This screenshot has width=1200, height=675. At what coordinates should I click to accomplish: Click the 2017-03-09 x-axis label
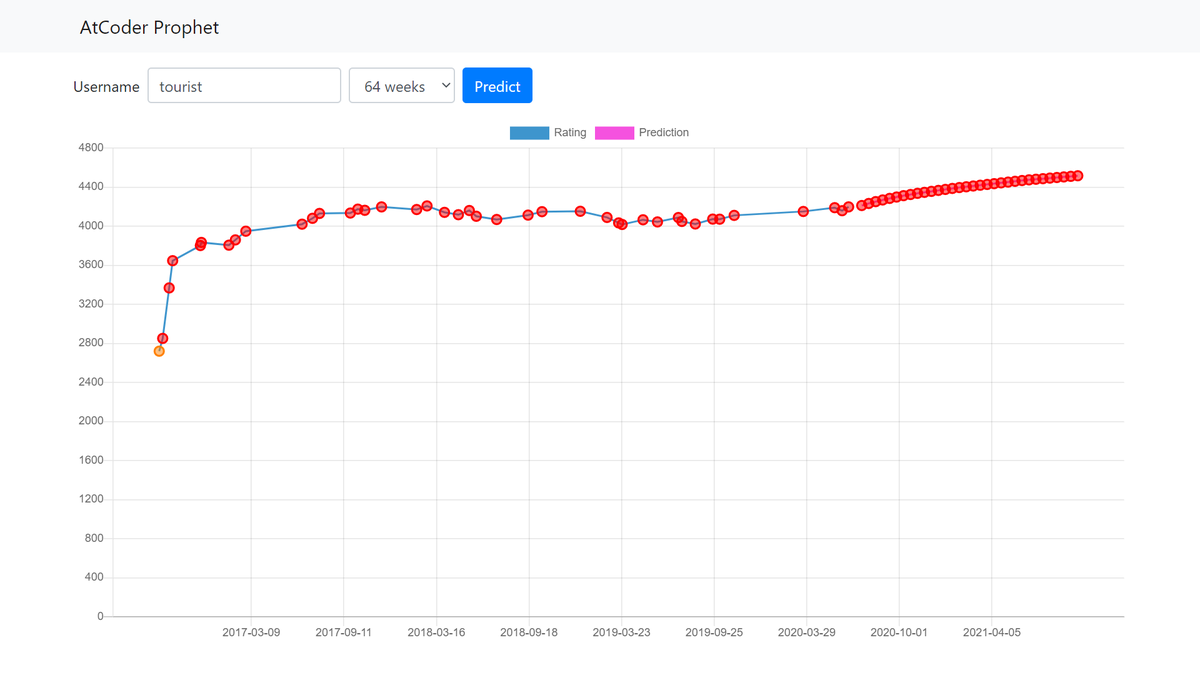[x=251, y=632]
